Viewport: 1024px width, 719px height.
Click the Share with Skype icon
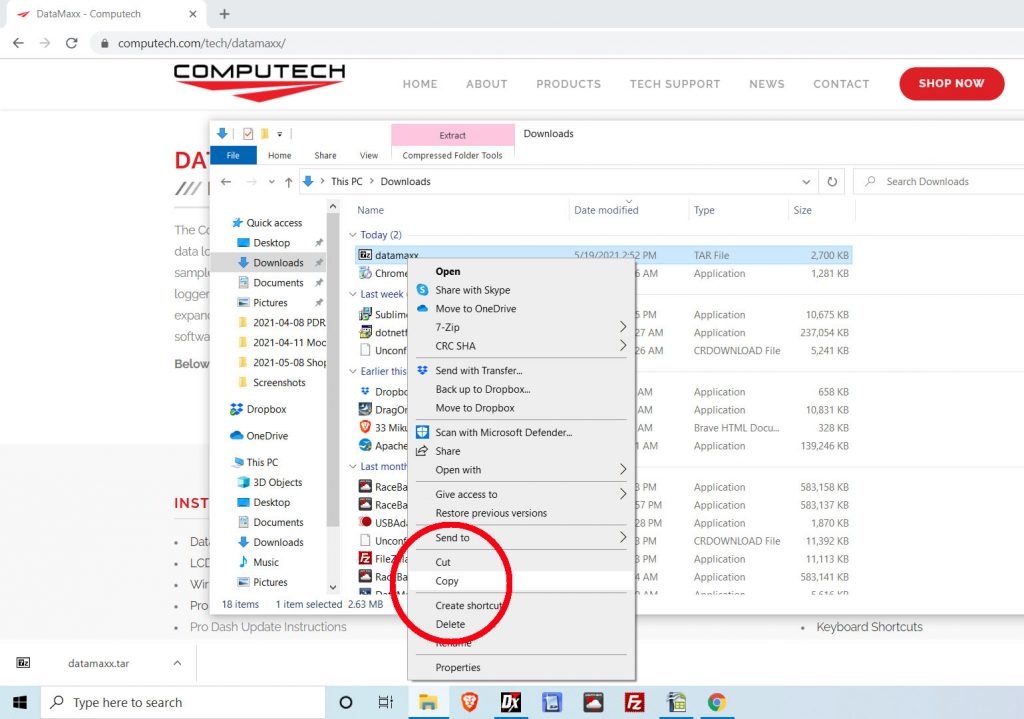(423, 290)
